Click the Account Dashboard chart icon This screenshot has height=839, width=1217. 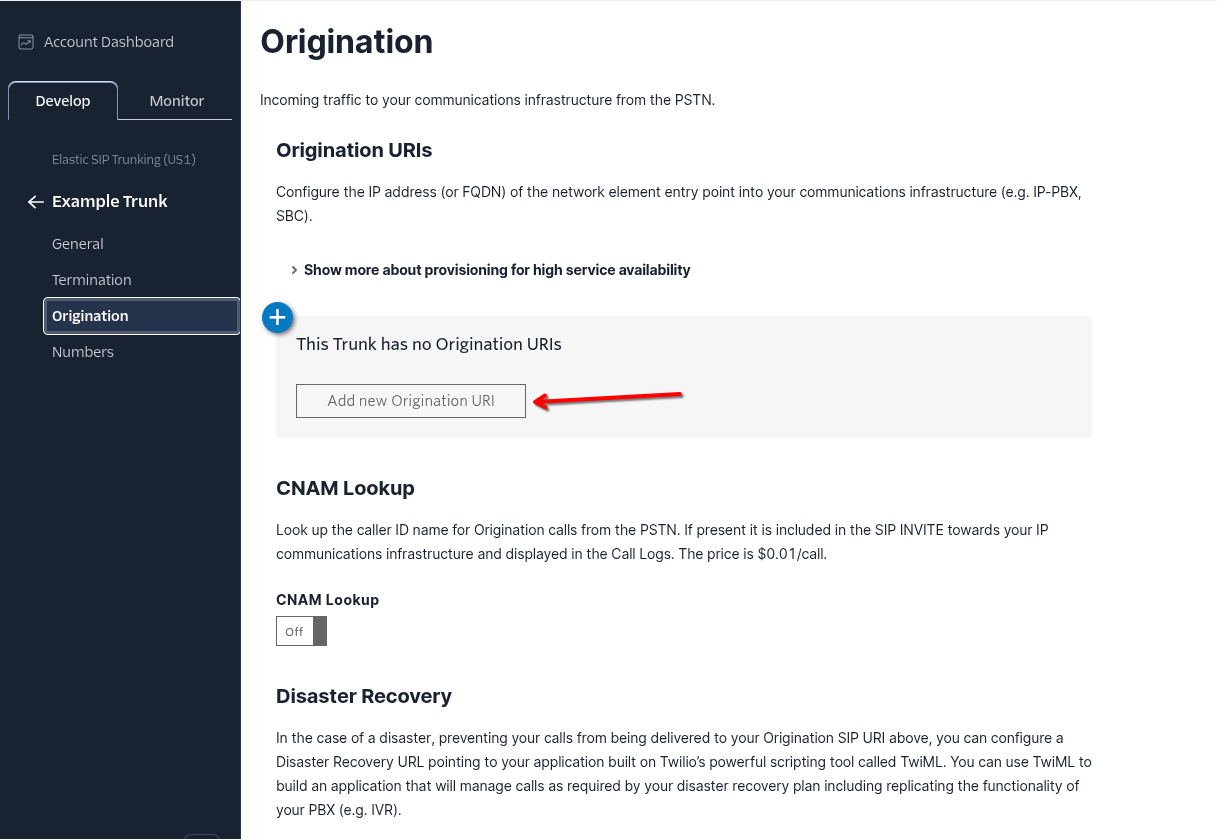[26, 42]
